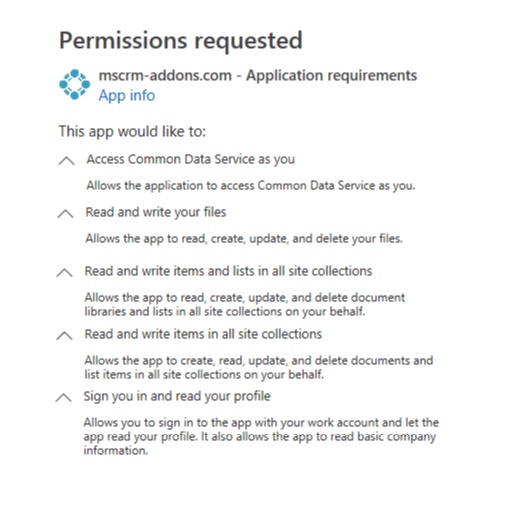The width and height of the screenshot is (521, 506).
Task: Select Sign you in and read your profile heading
Action: coord(177,396)
